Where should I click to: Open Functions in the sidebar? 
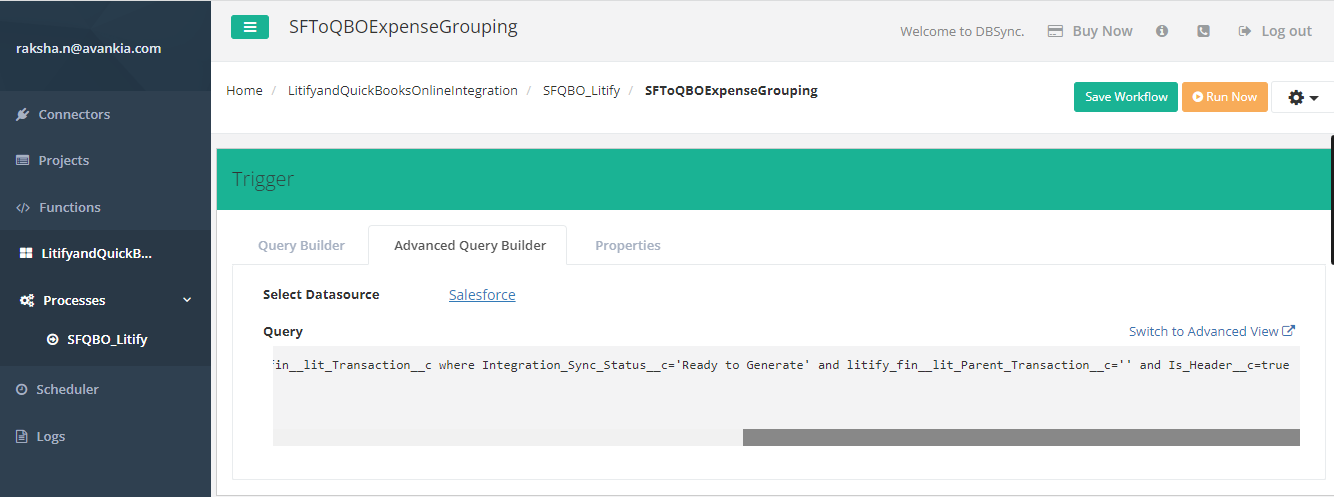point(69,207)
